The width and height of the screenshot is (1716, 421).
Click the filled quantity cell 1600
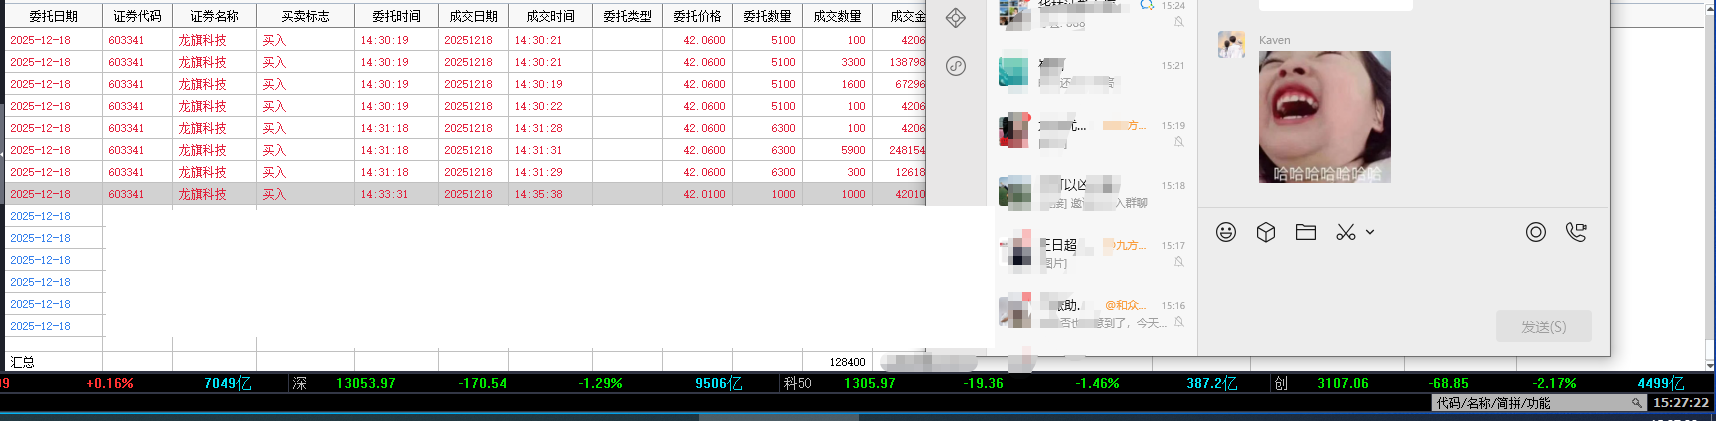(x=837, y=84)
